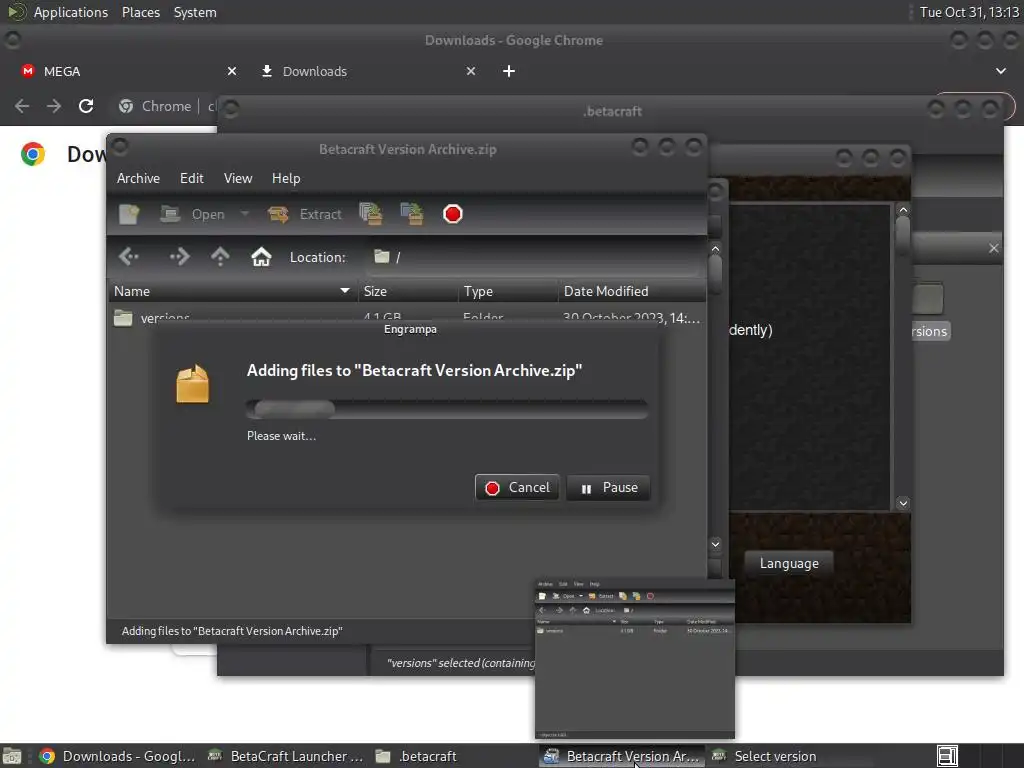Open a new Chrome tab
Screen dimensions: 1024x768
(509, 71)
